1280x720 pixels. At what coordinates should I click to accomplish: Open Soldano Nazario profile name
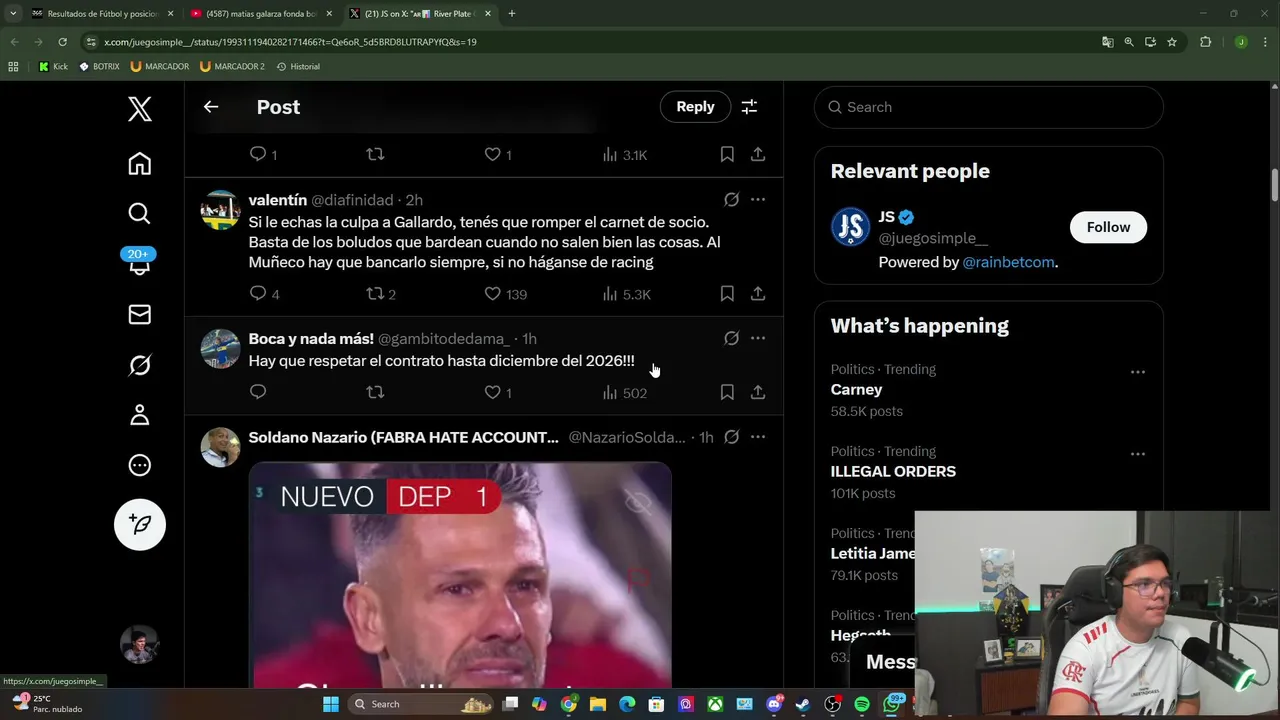click(x=403, y=437)
